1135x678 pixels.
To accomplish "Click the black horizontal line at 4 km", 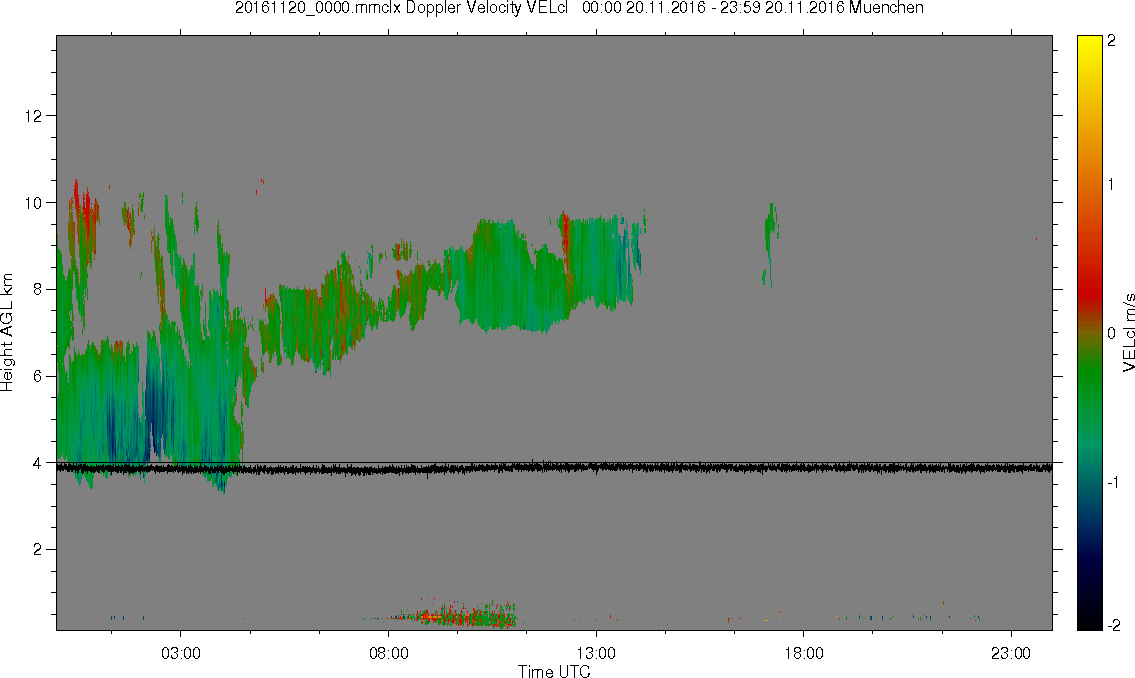I will 554,462.
